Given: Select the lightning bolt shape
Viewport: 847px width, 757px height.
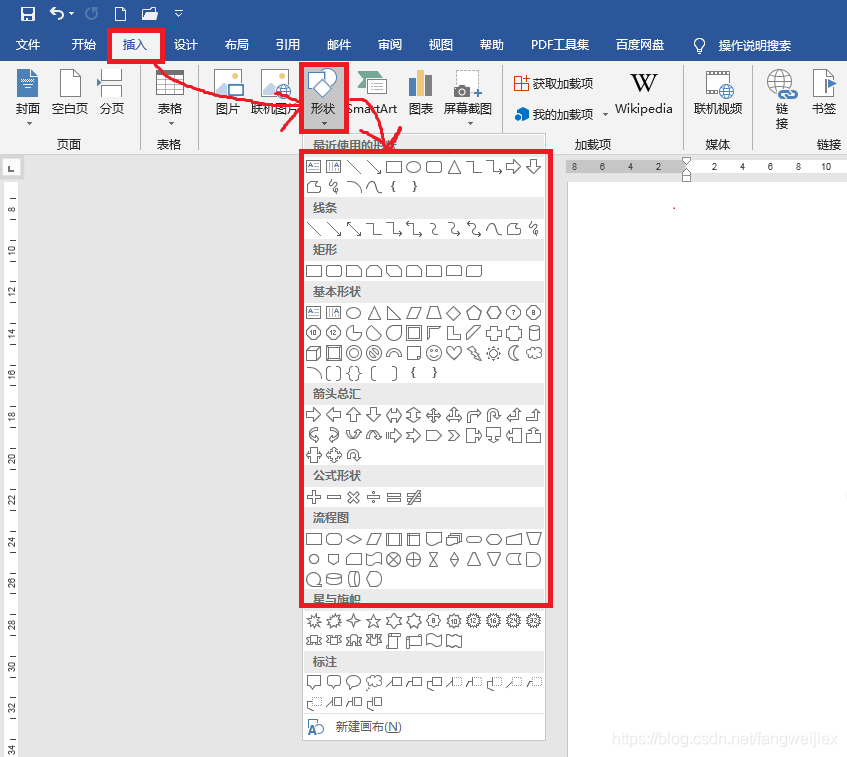Looking at the screenshot, I should [x=474, y=353].
